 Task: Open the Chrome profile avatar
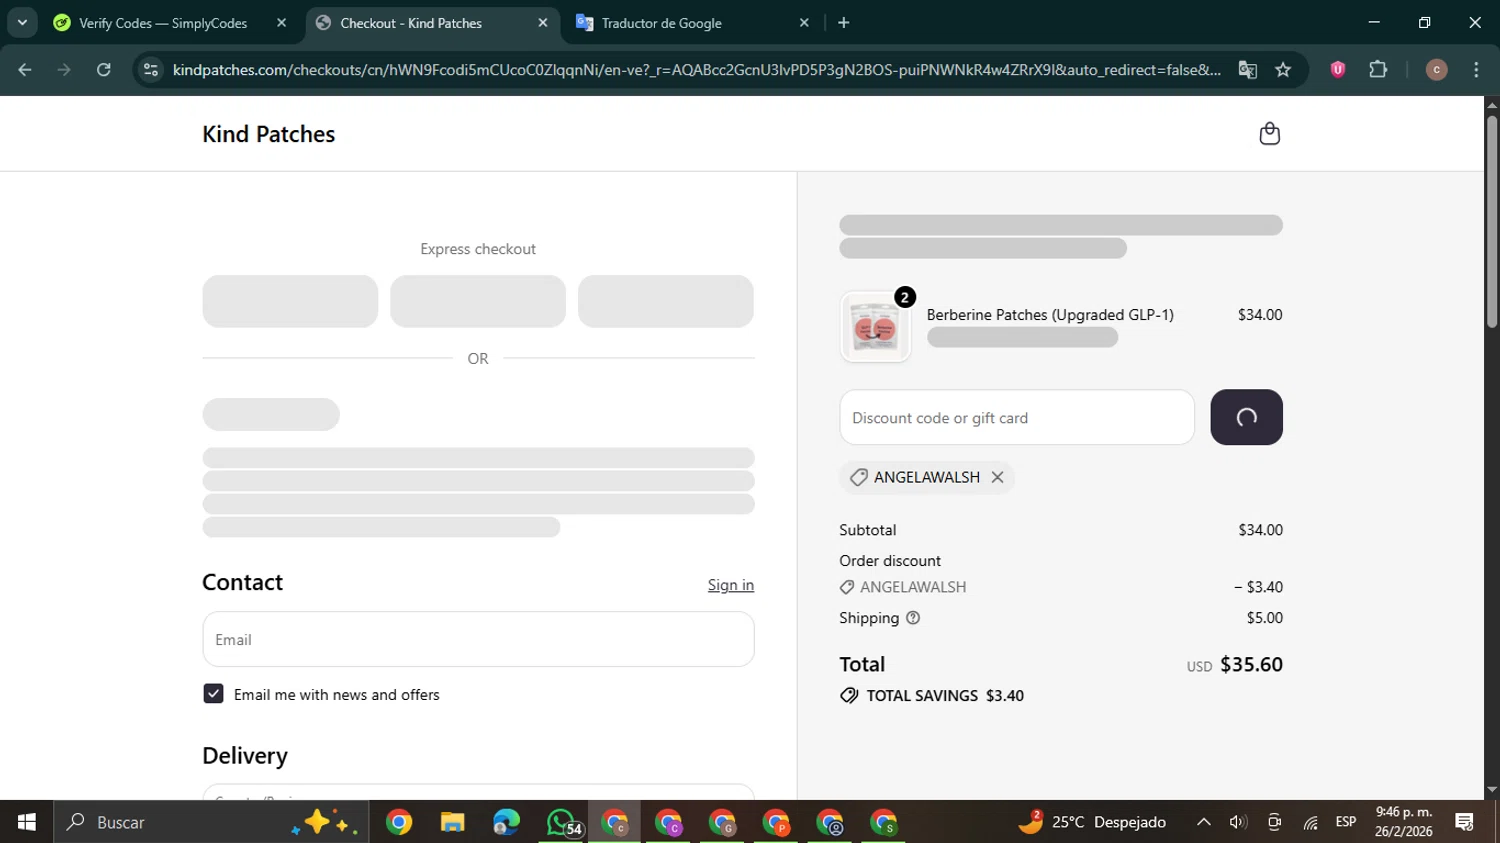(x=1436, y=70)
